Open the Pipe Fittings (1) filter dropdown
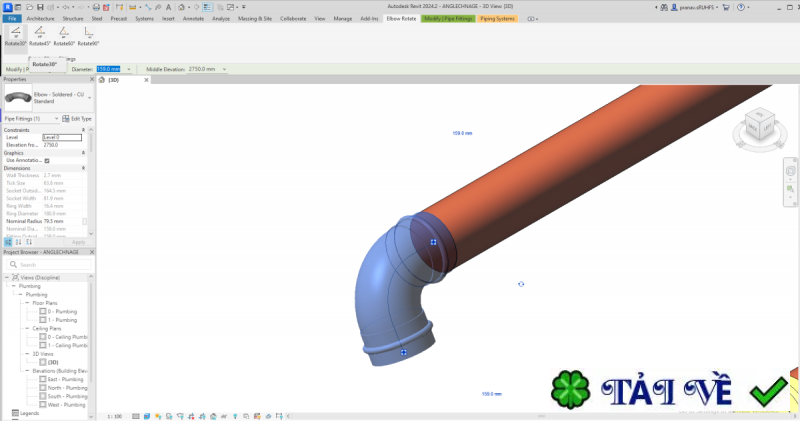The width and height of the screenshot is (800, 421). (x=56, y=118)
